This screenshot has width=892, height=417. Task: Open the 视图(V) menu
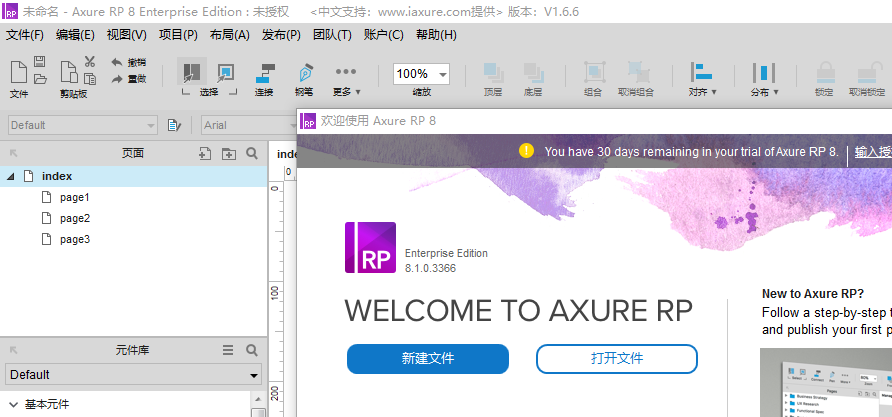pyautogui.click(x=126, y=35)
